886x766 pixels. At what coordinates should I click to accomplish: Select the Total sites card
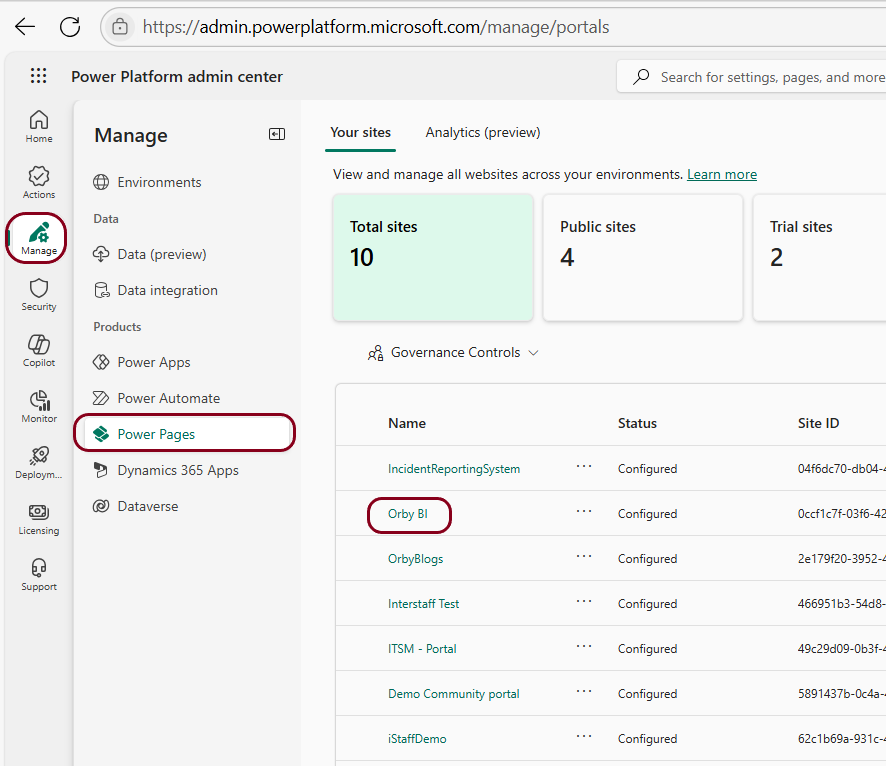click(x=433, y=258)
